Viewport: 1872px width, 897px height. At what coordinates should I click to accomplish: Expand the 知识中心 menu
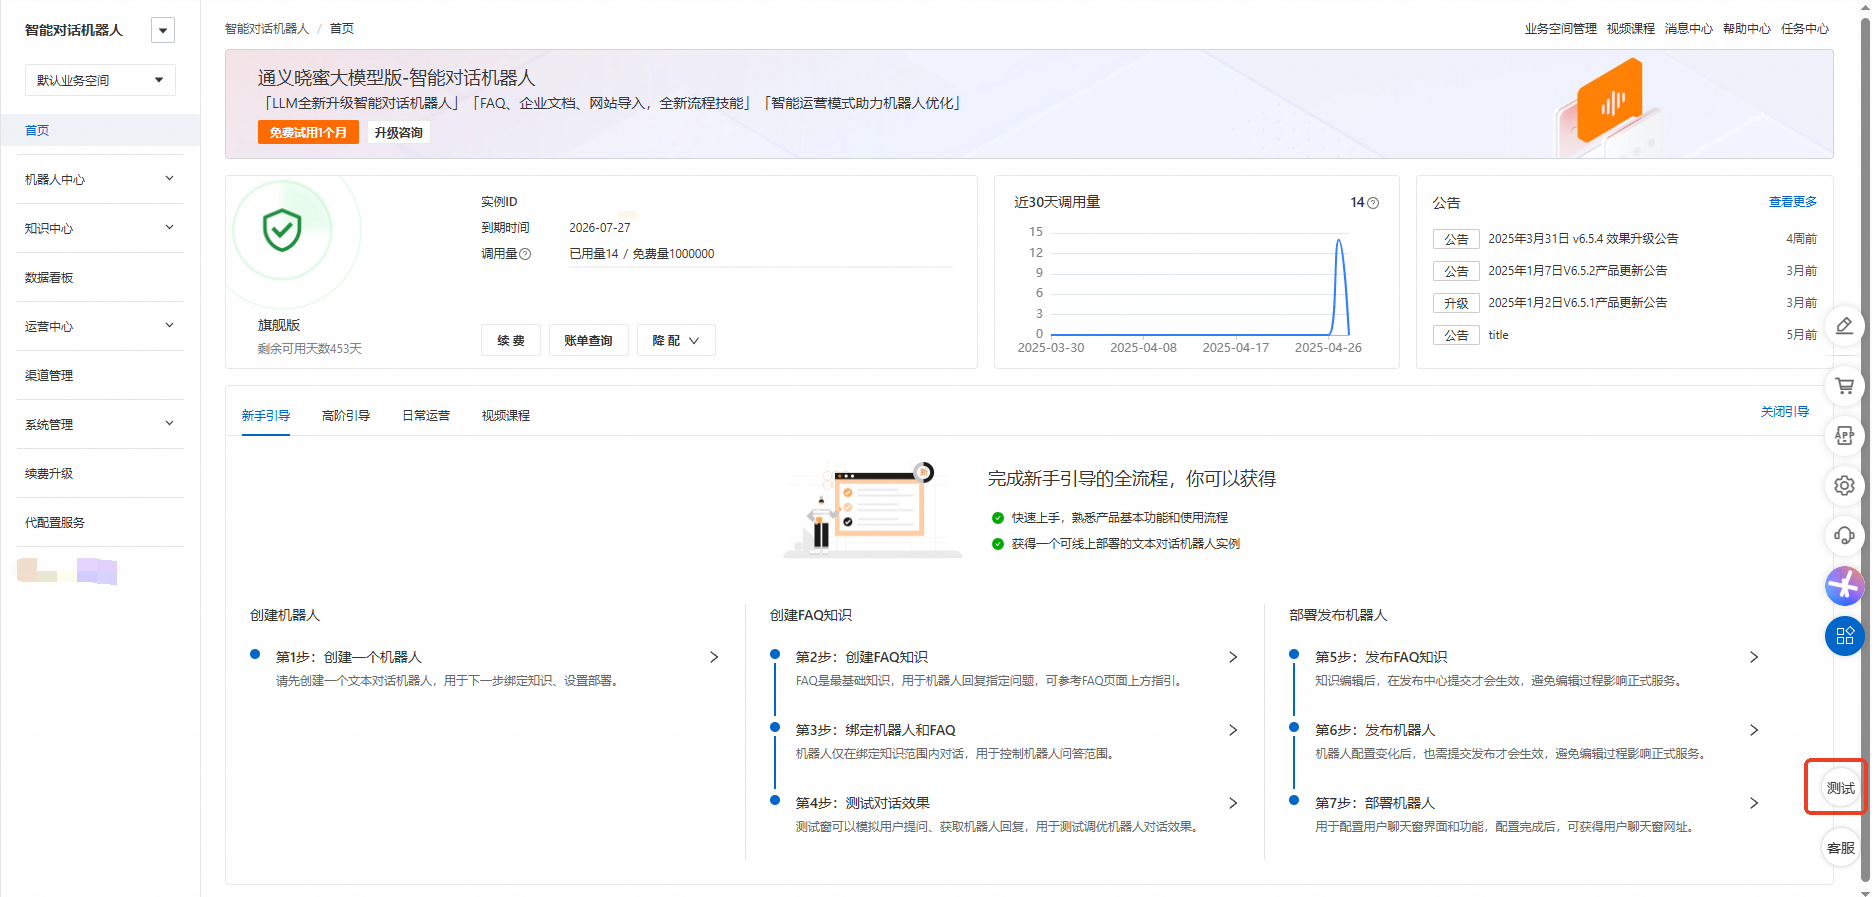100,228
